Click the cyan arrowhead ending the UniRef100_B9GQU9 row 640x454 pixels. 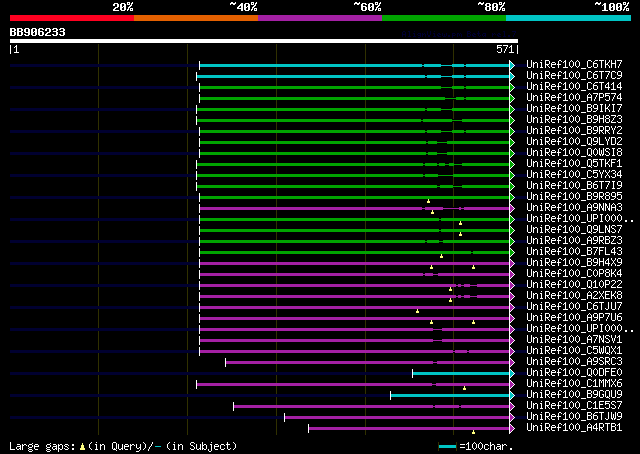coord(512,396)
